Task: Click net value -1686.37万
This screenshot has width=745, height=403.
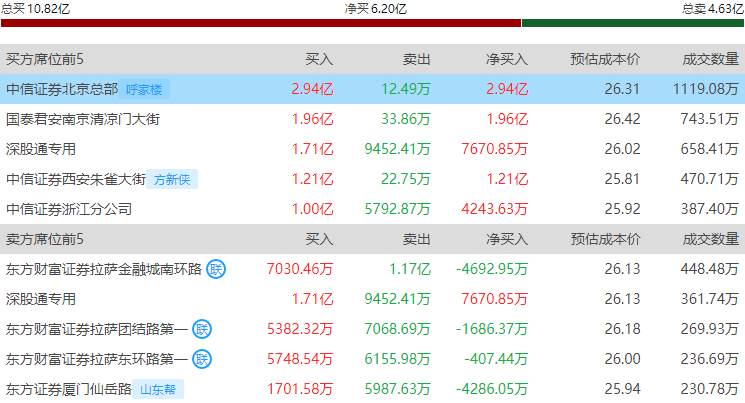Action: click(x=492, y=329)
